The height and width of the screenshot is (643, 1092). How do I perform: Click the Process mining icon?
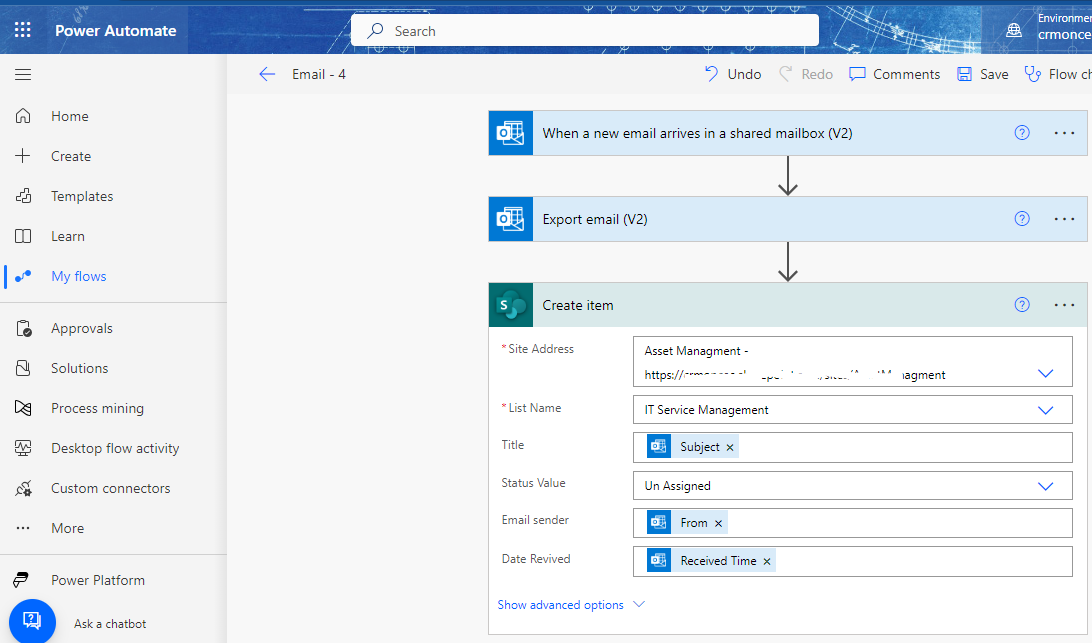point(23,408)
